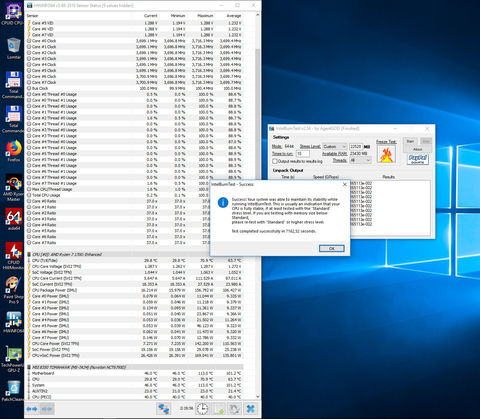Click the logging sheet icon in HWiNFO toolbar

click(x=219, y=409)
